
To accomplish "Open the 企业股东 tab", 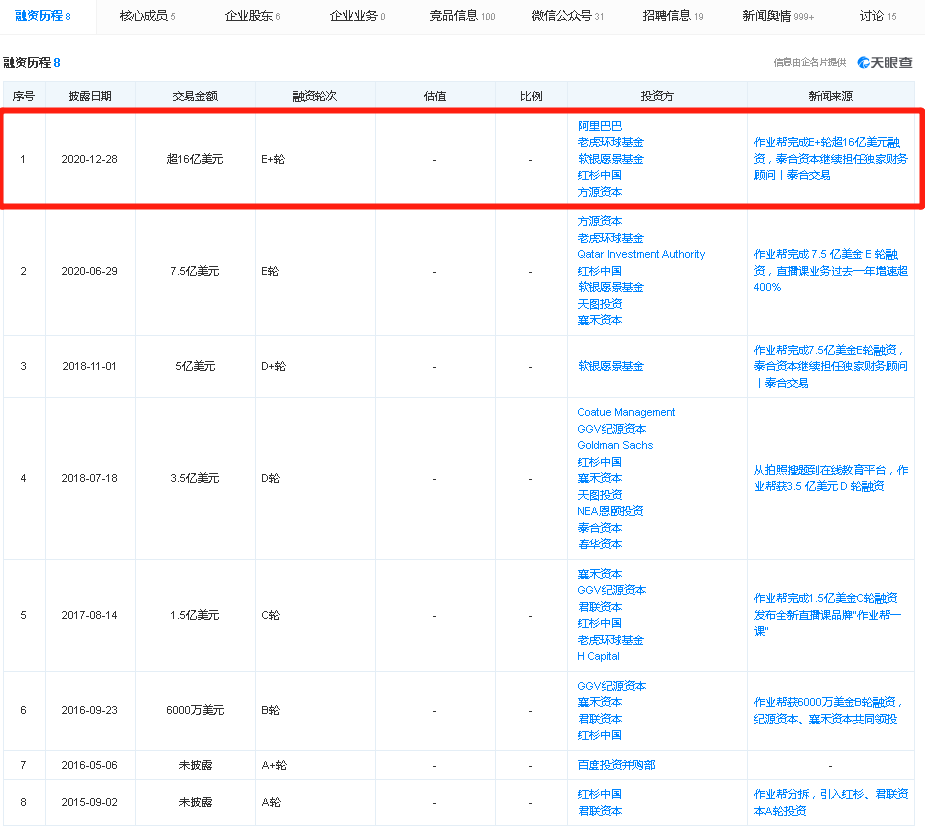I will point(251,16).
